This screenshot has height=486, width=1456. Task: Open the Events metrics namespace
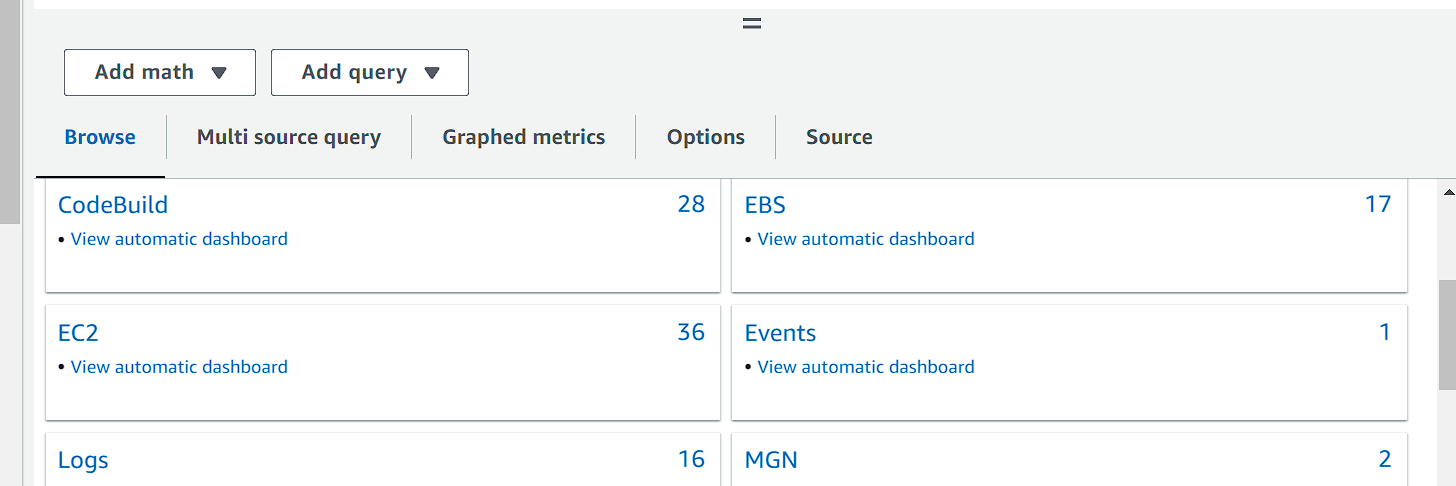(x=780, y=333)
